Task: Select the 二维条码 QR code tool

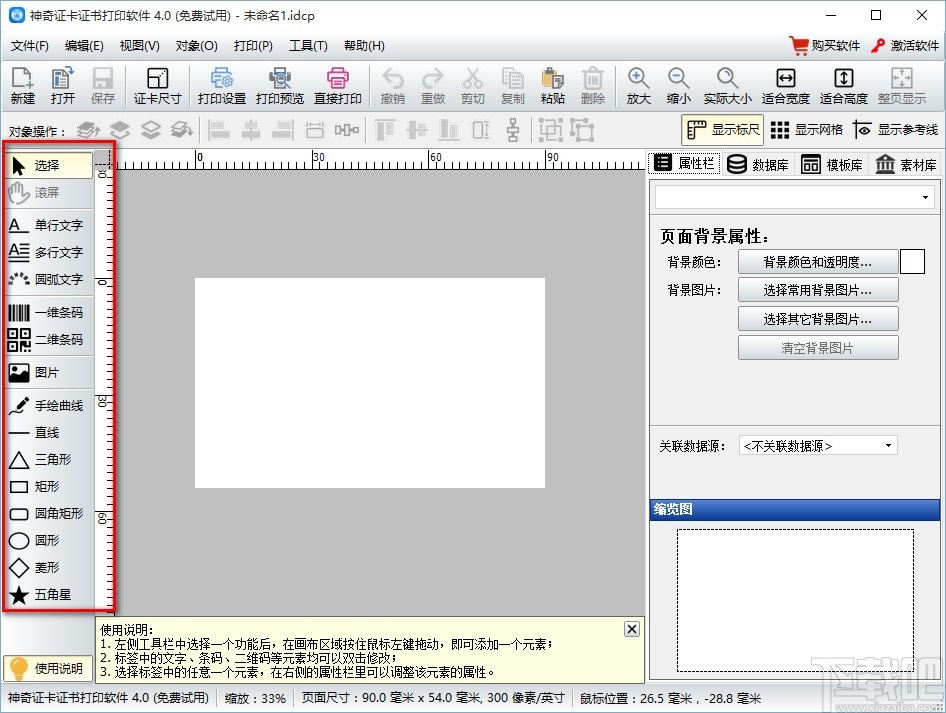Action: tap(49, 340)
